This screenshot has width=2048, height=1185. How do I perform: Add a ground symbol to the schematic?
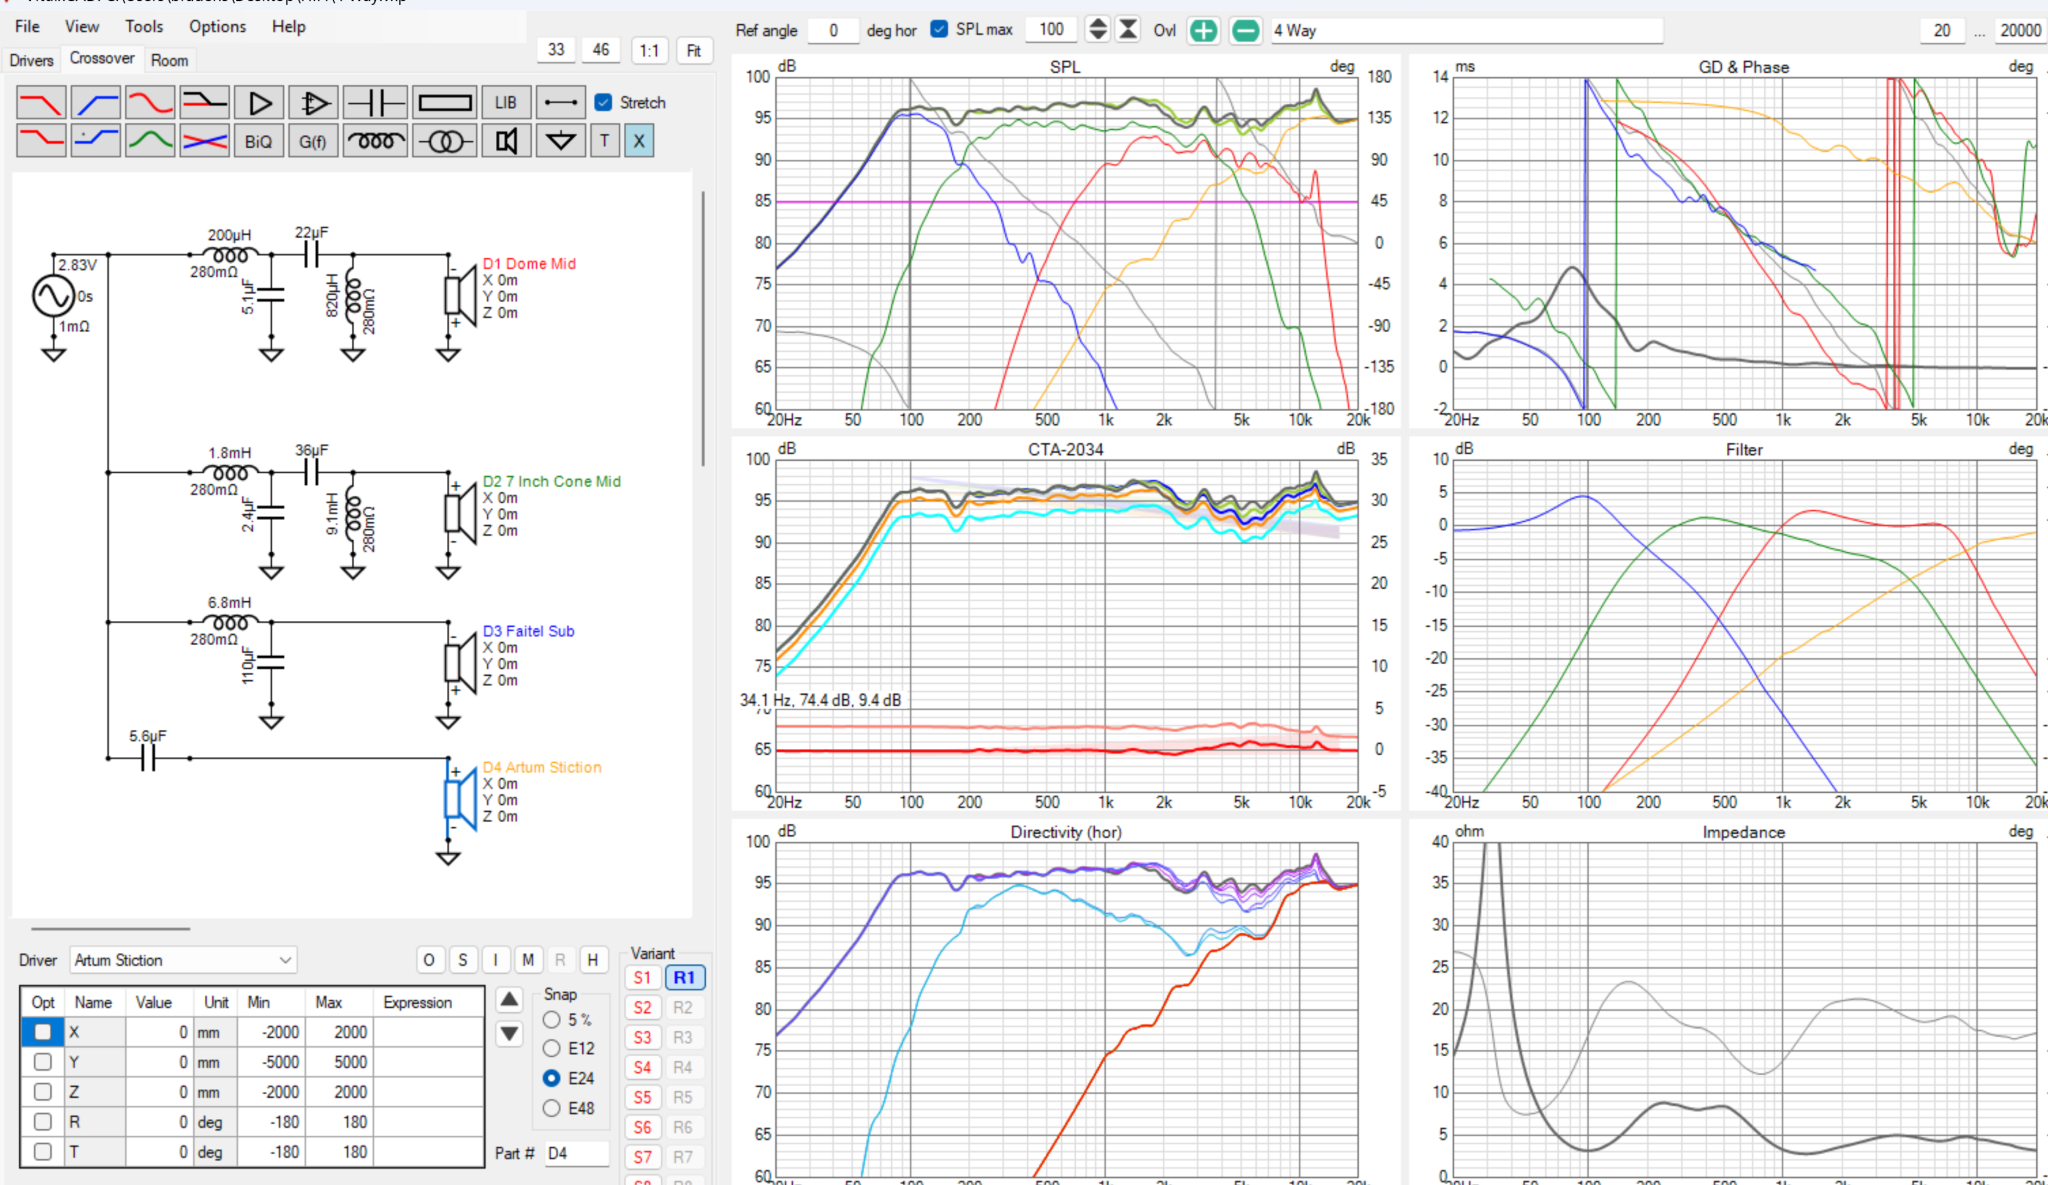(x=560, y=141)
